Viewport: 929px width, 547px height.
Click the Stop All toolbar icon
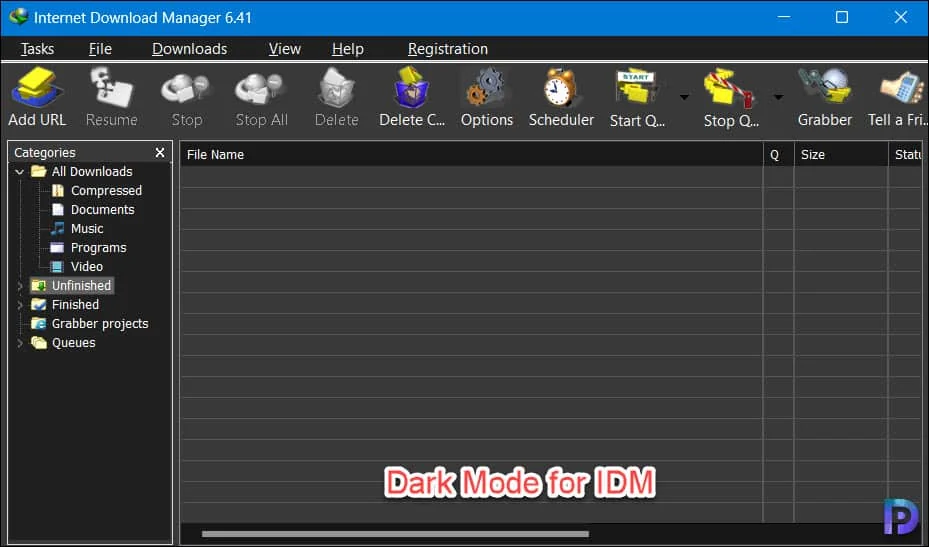[261, 89]
